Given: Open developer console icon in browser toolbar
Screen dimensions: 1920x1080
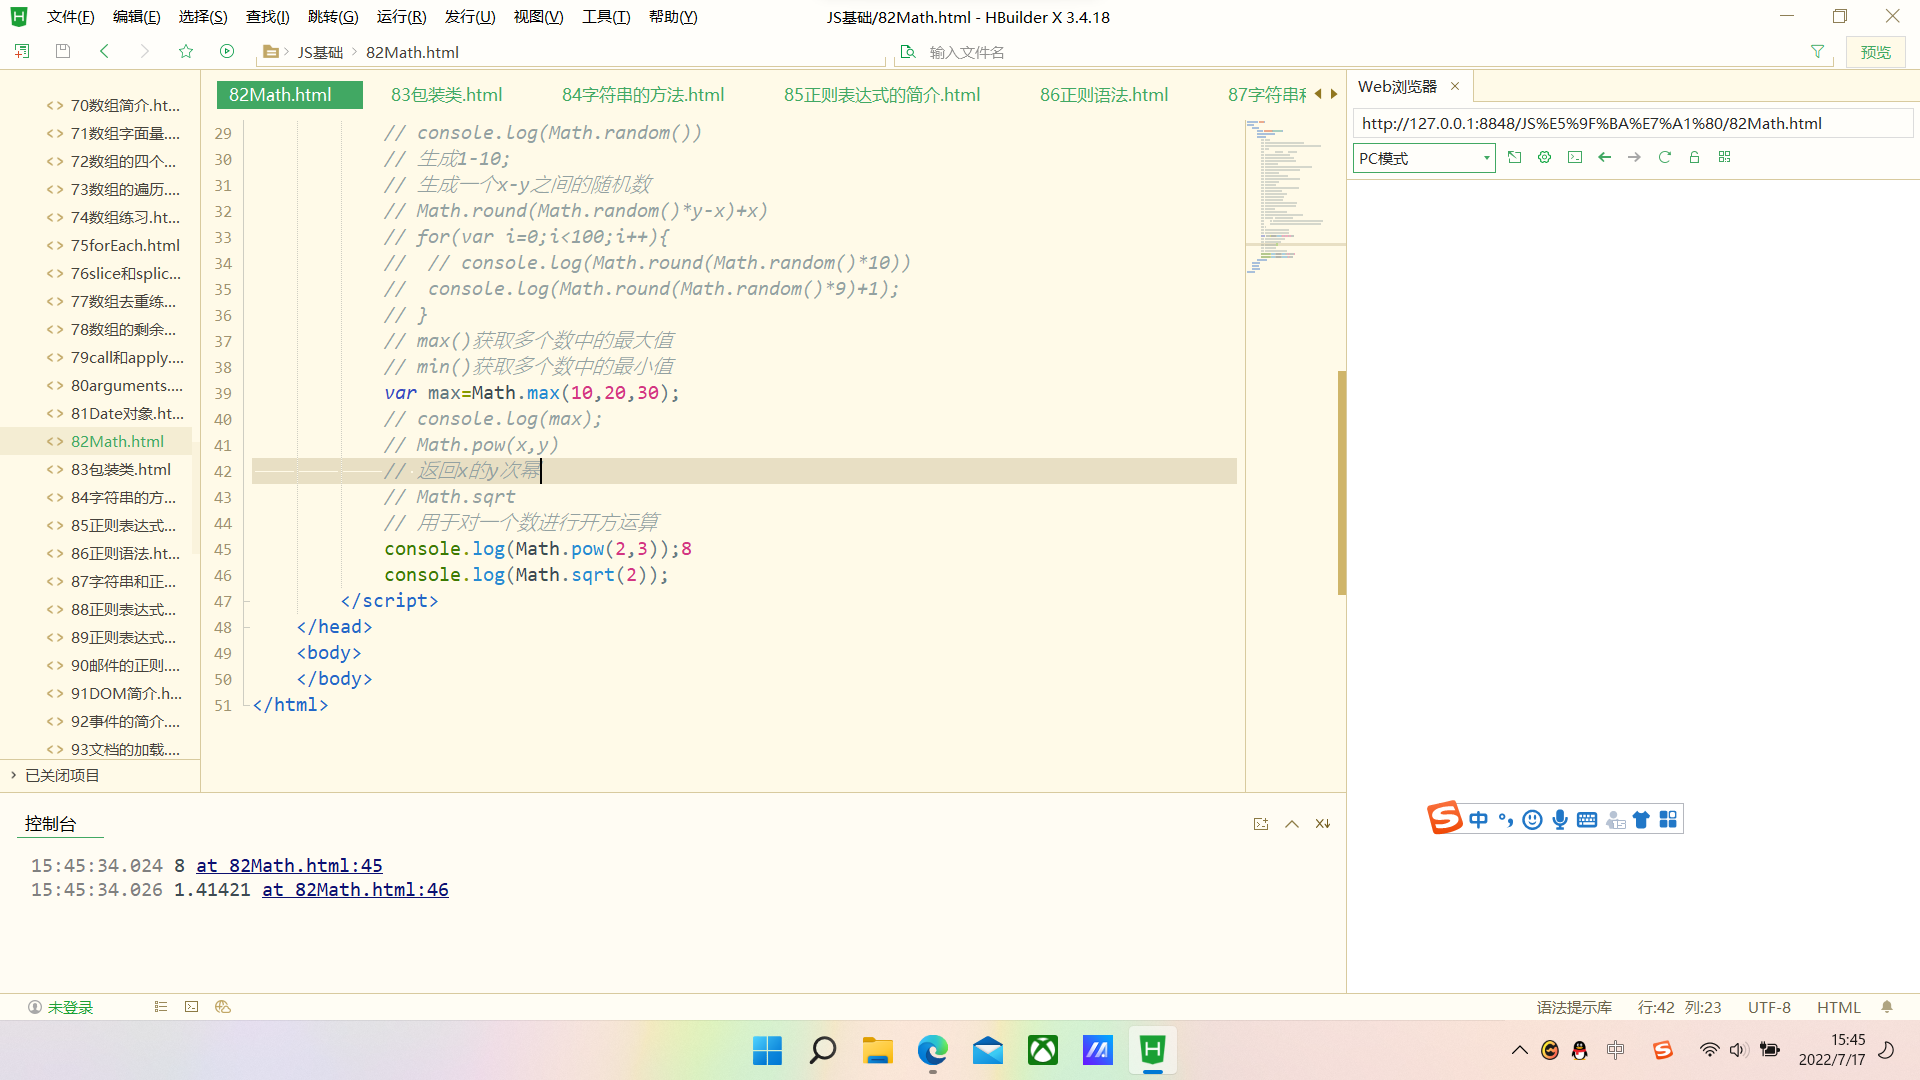Looking at the screenshot, I should pos(1574,157).
